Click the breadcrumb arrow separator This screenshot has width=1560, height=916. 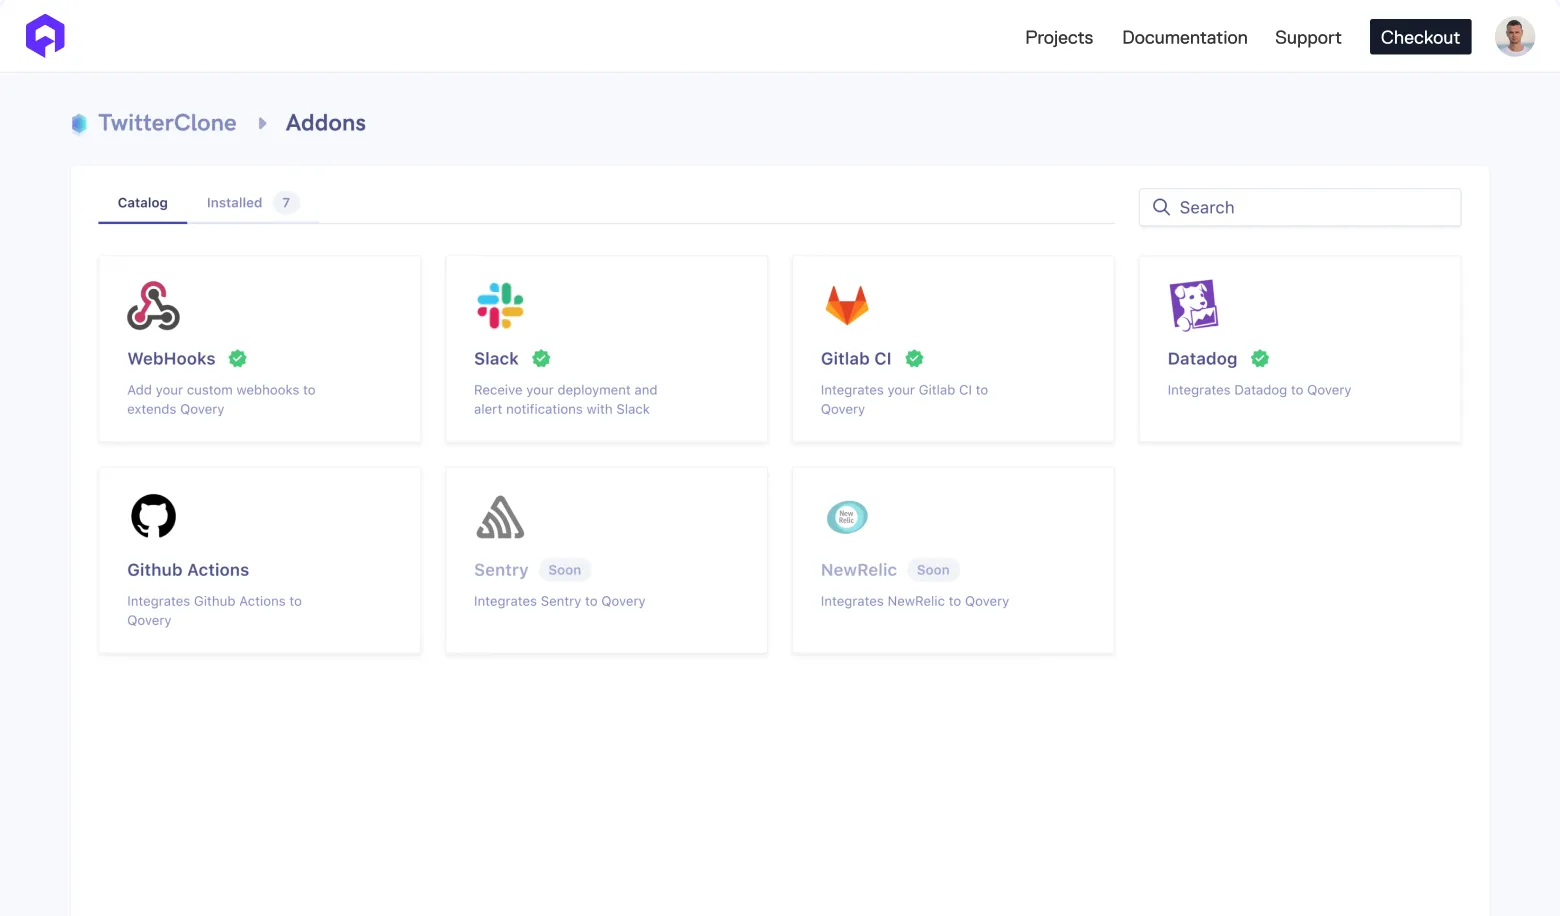(x=262, y=123)
